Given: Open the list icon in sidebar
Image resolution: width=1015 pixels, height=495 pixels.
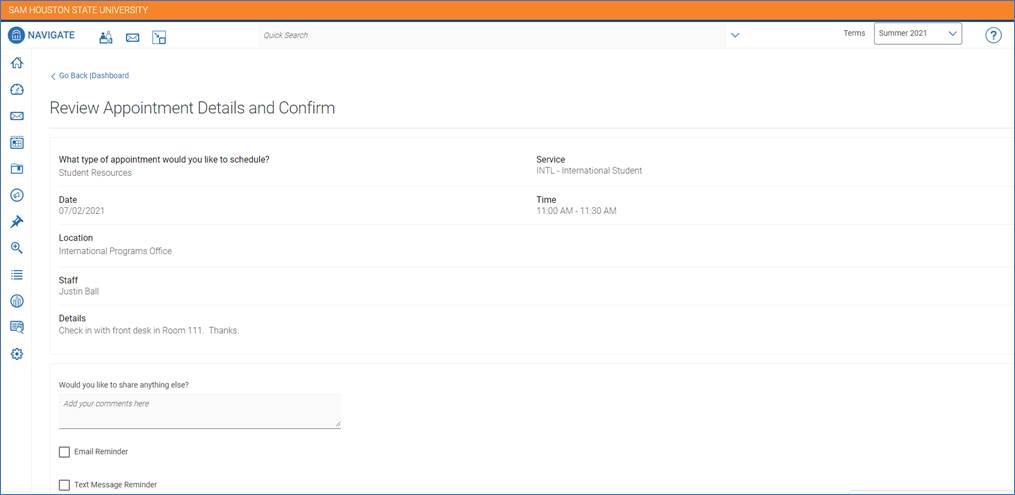Looking at the screenshot, I should (16, 274).
